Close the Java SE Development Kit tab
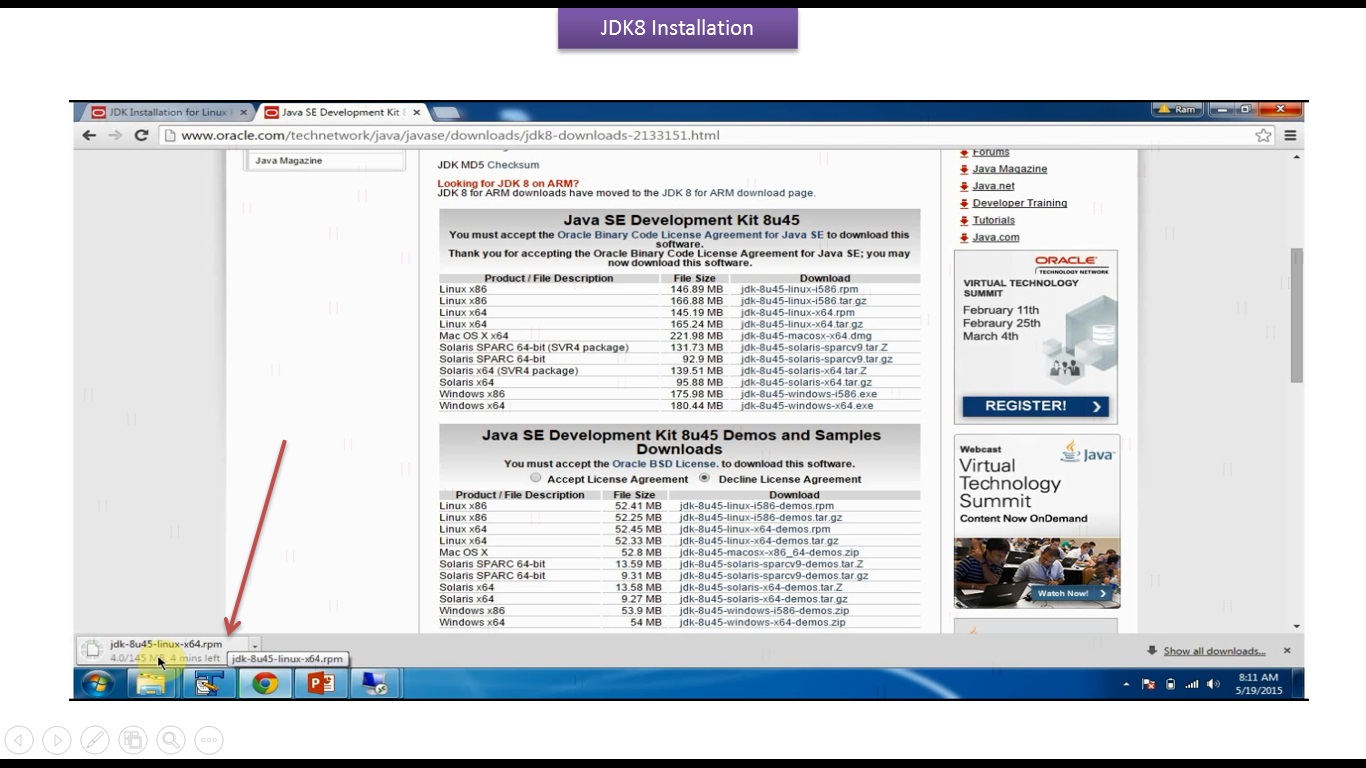Image resolution: width=1366 pixels, height=768 pixels. coord(417,112)
